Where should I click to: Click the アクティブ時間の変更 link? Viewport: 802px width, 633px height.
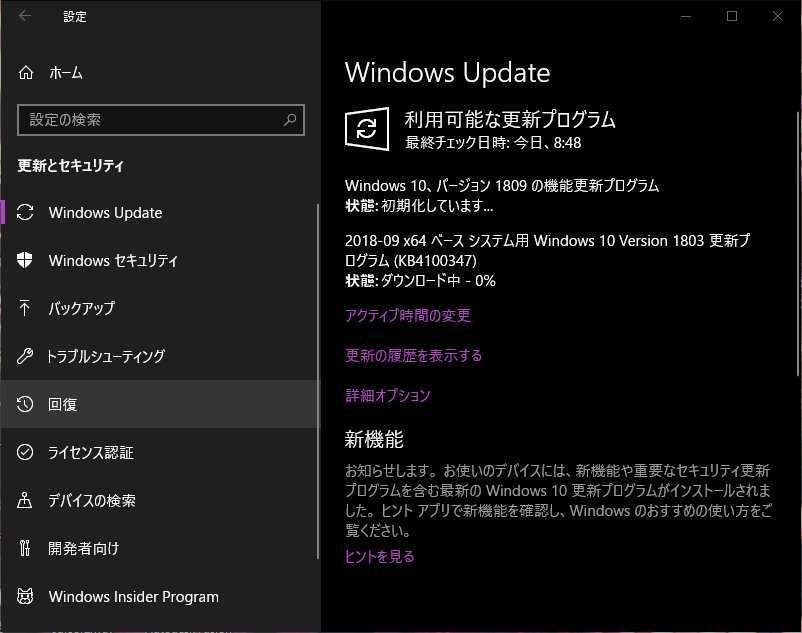click(x=408, y=315)
